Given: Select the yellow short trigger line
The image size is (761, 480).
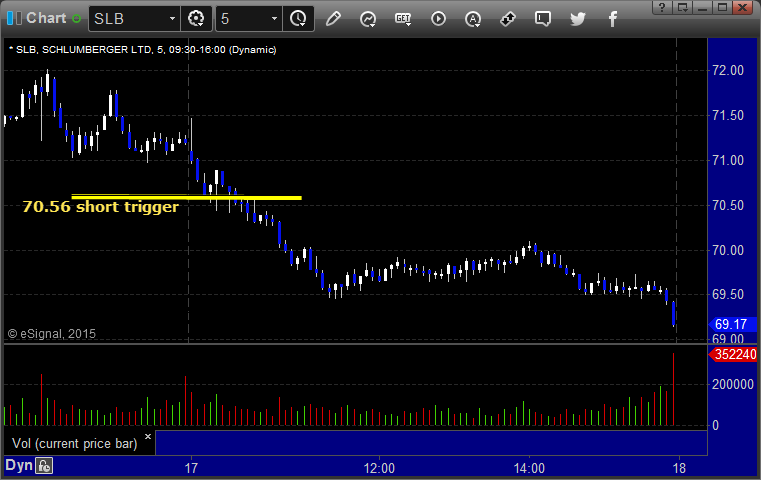Looking at the screenshot, I should point(186,197).
